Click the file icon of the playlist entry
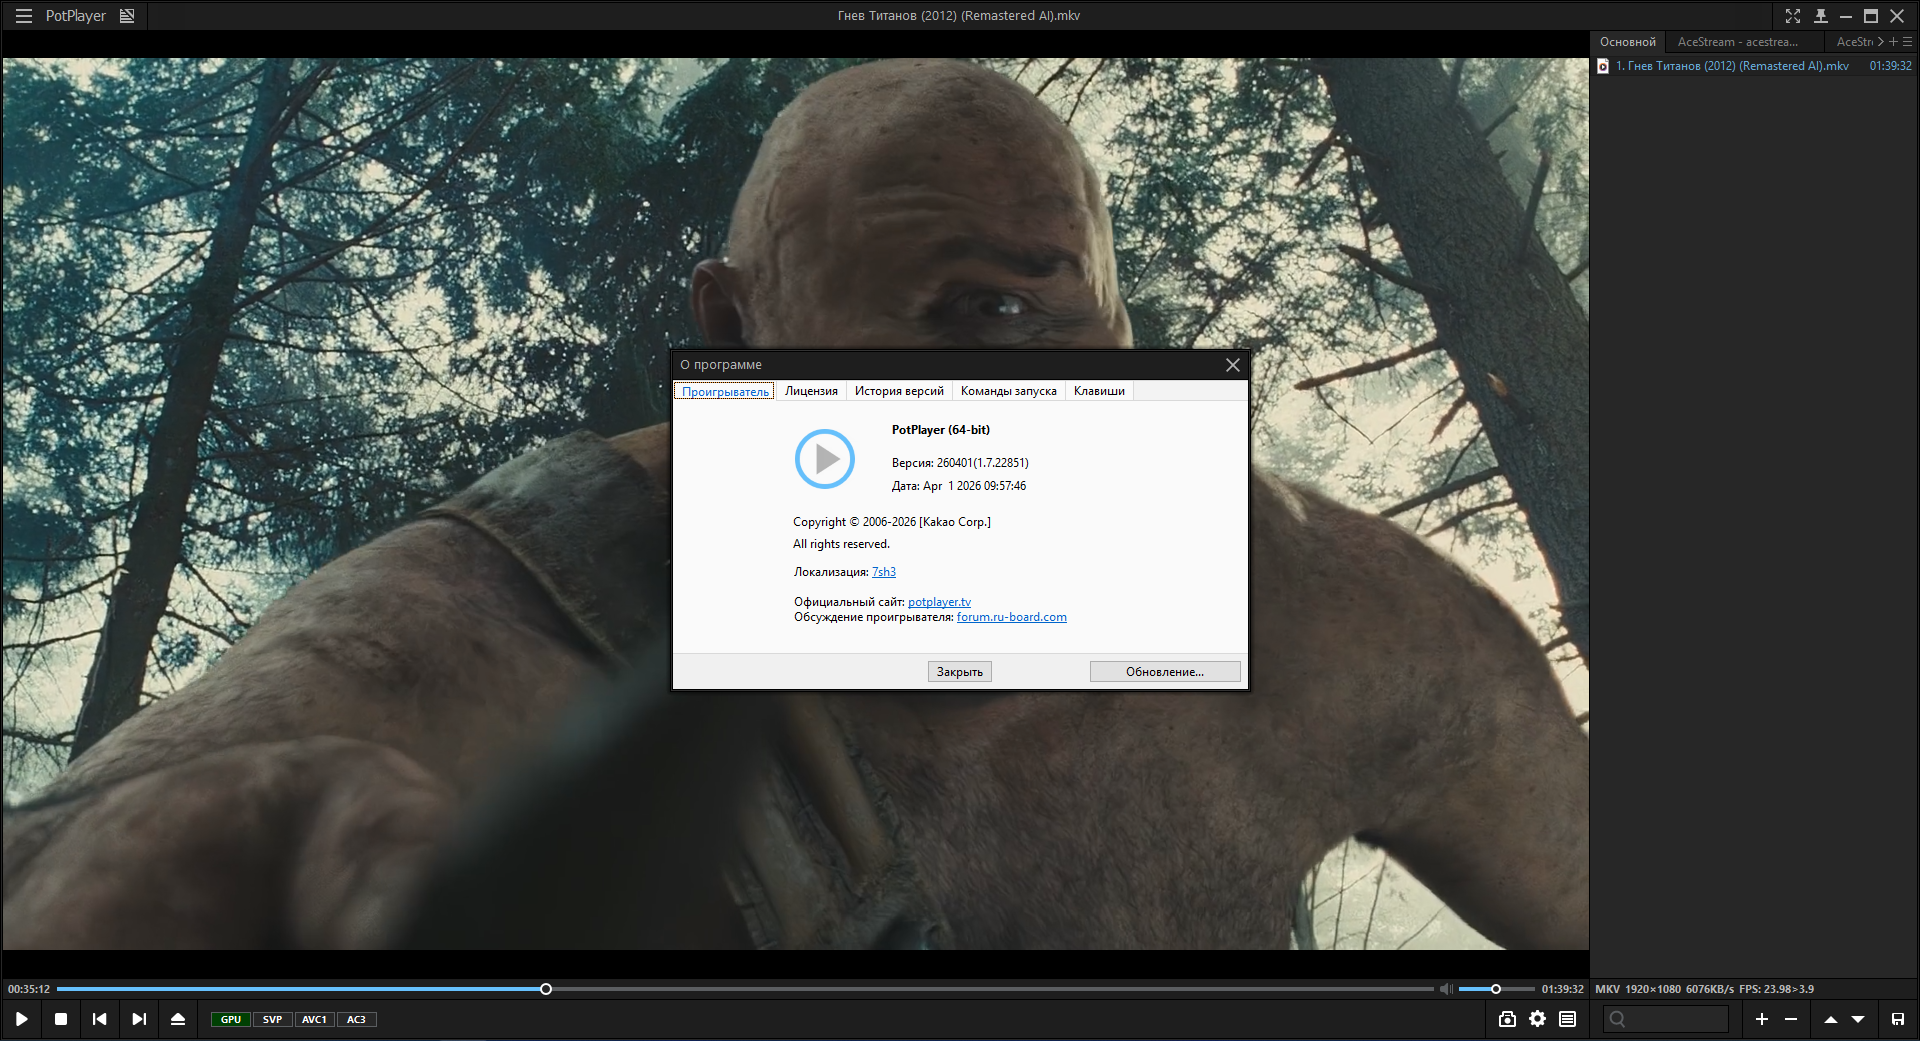 point(1603,66)
